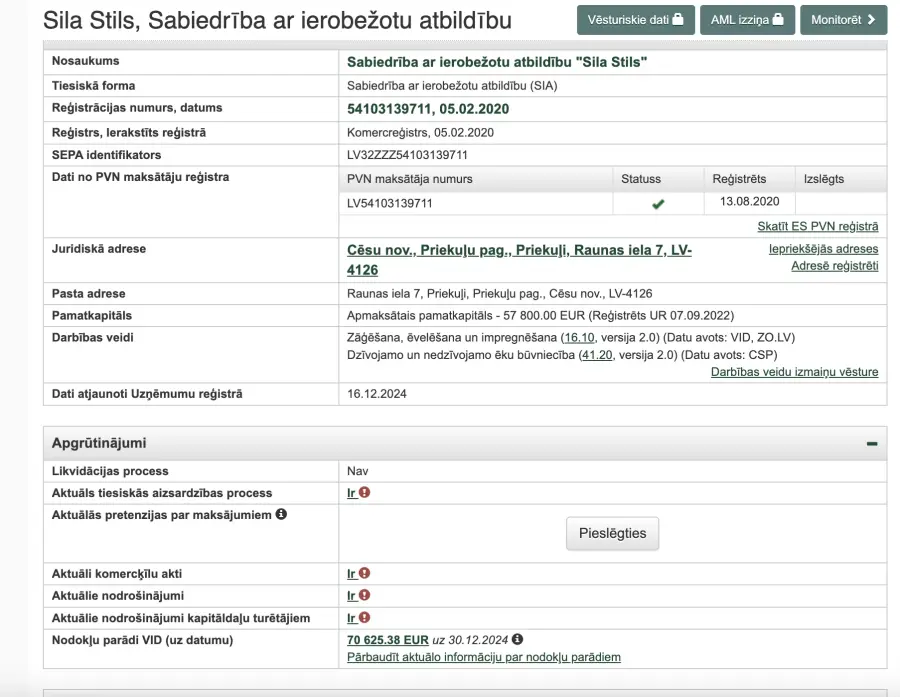Click Komercreģistrs, 05.02.2020 value
Viewport: 900px width, 697px height.
pyautogui.click(x=420, y=133)
